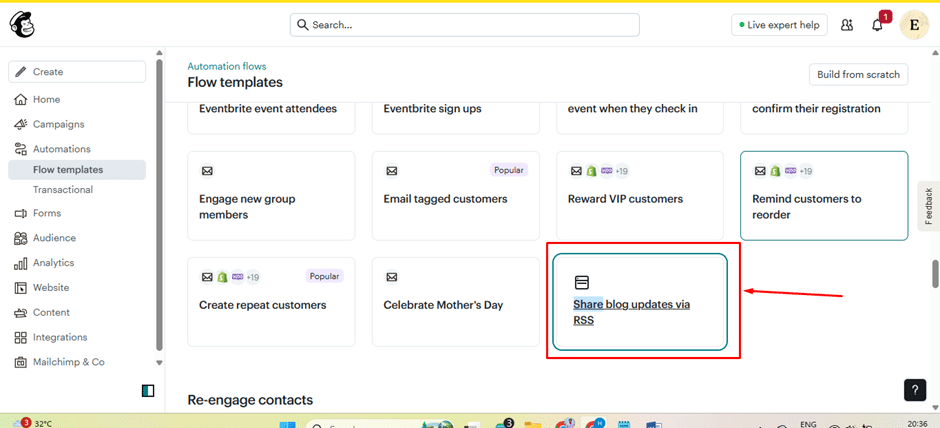
Task: Open the Reward VIP customers template title
Action: click(x=625, y=199)
